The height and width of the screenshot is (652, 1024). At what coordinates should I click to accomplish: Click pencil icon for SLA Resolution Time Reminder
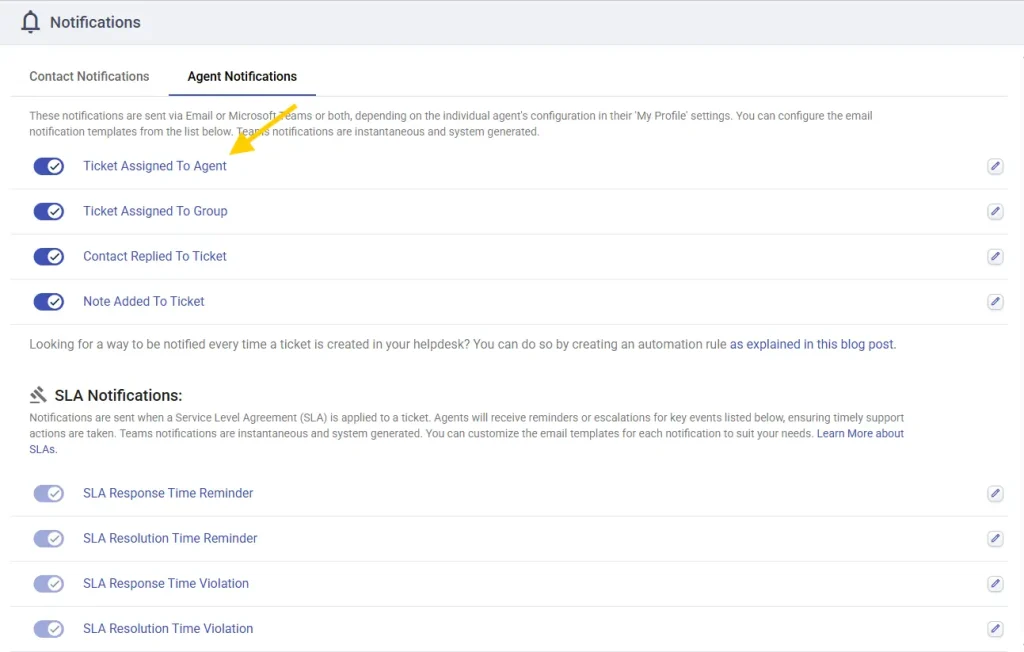(x=994, y=538)
